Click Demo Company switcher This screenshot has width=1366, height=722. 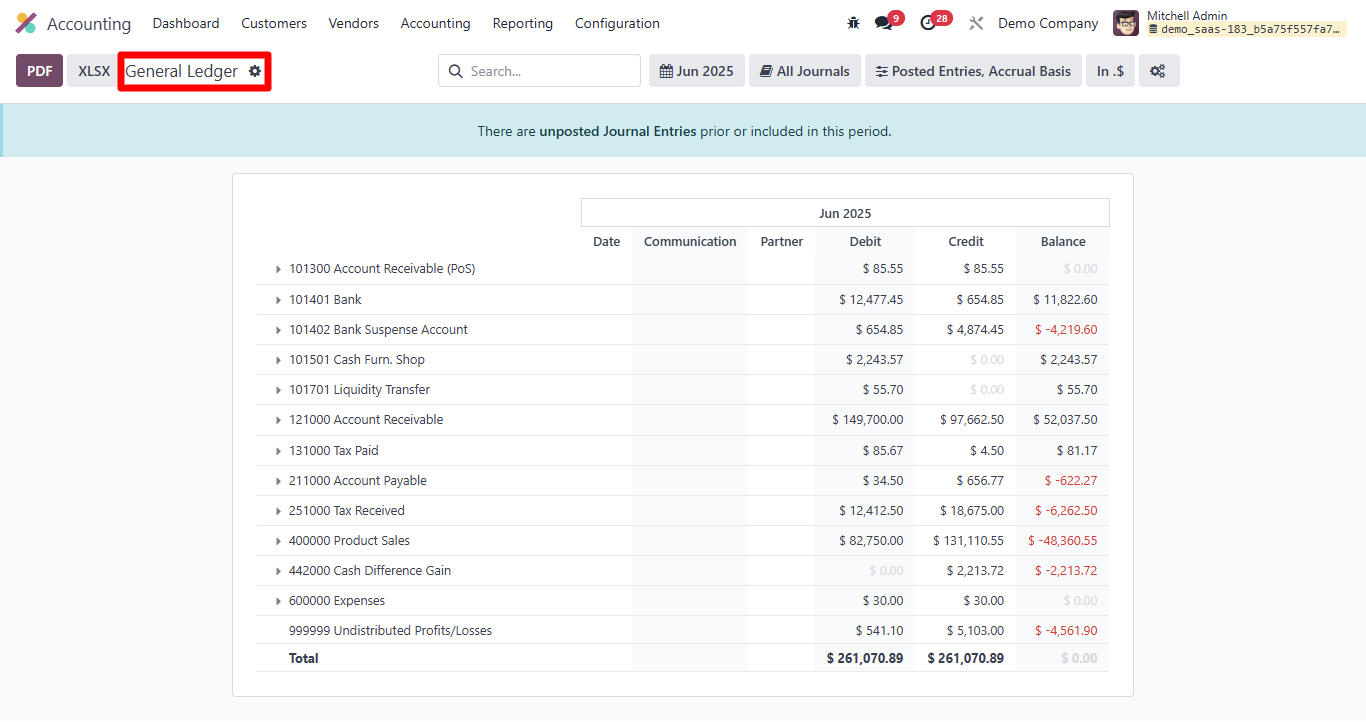tap(1048, 23)
